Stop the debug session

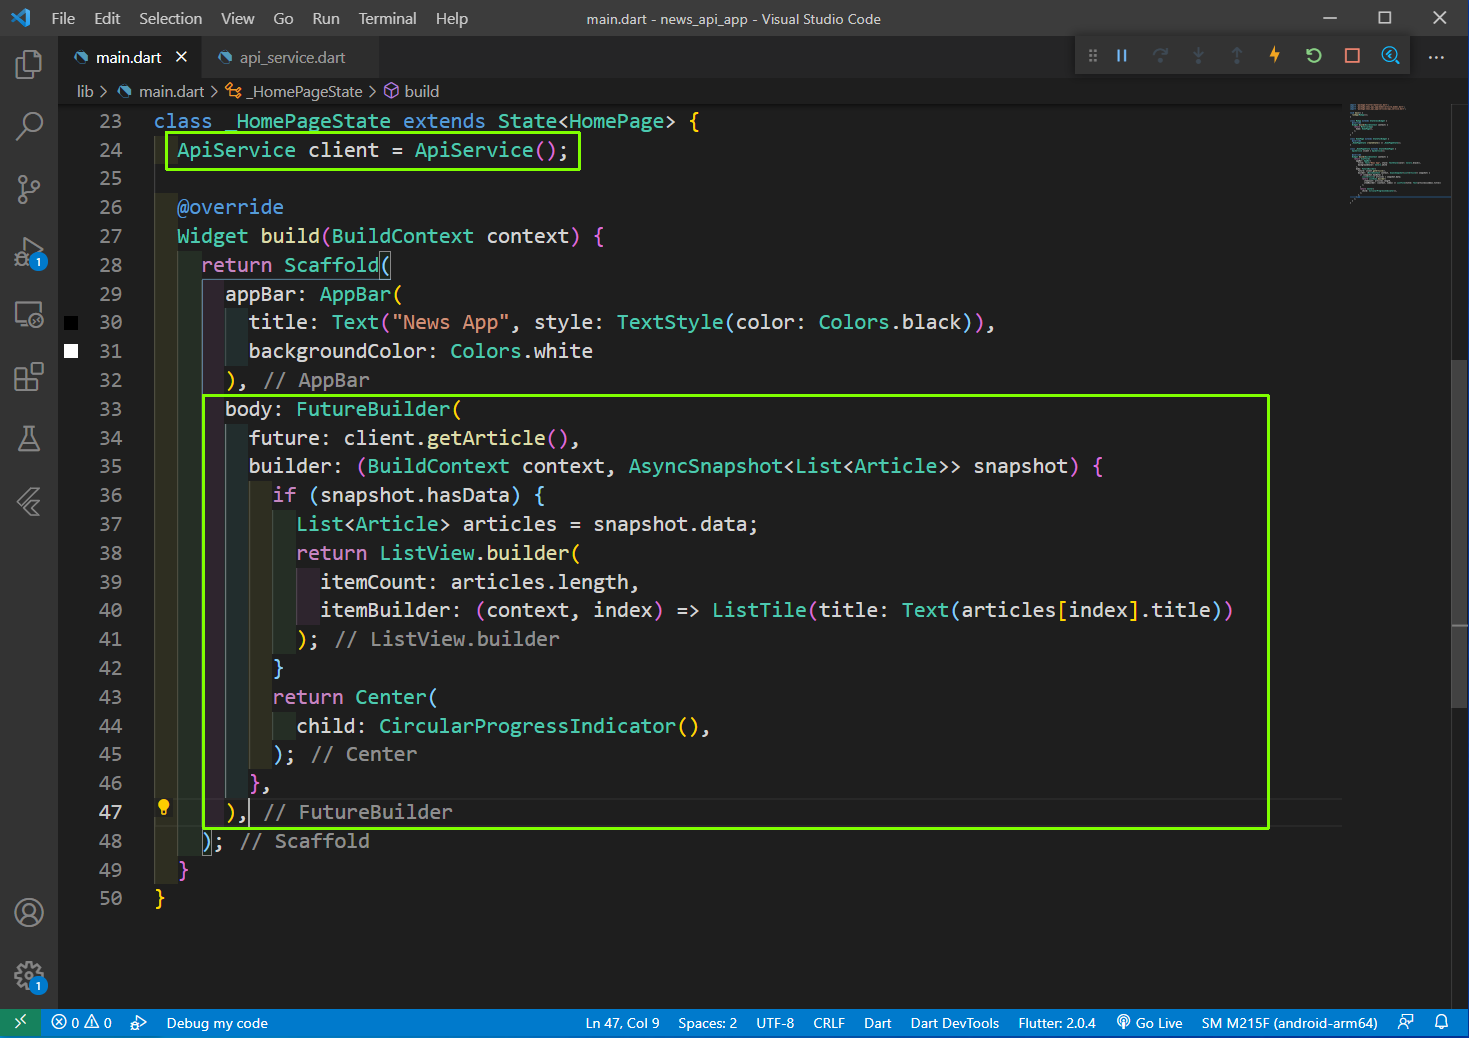pos(1352,56)
